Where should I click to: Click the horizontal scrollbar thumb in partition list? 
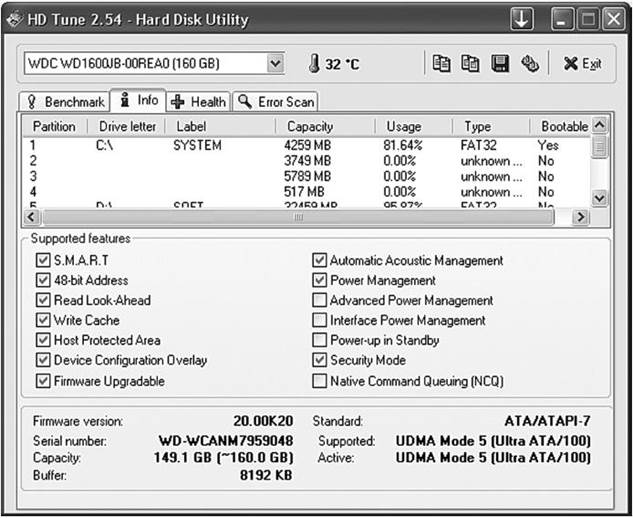[x=298, y=217]
